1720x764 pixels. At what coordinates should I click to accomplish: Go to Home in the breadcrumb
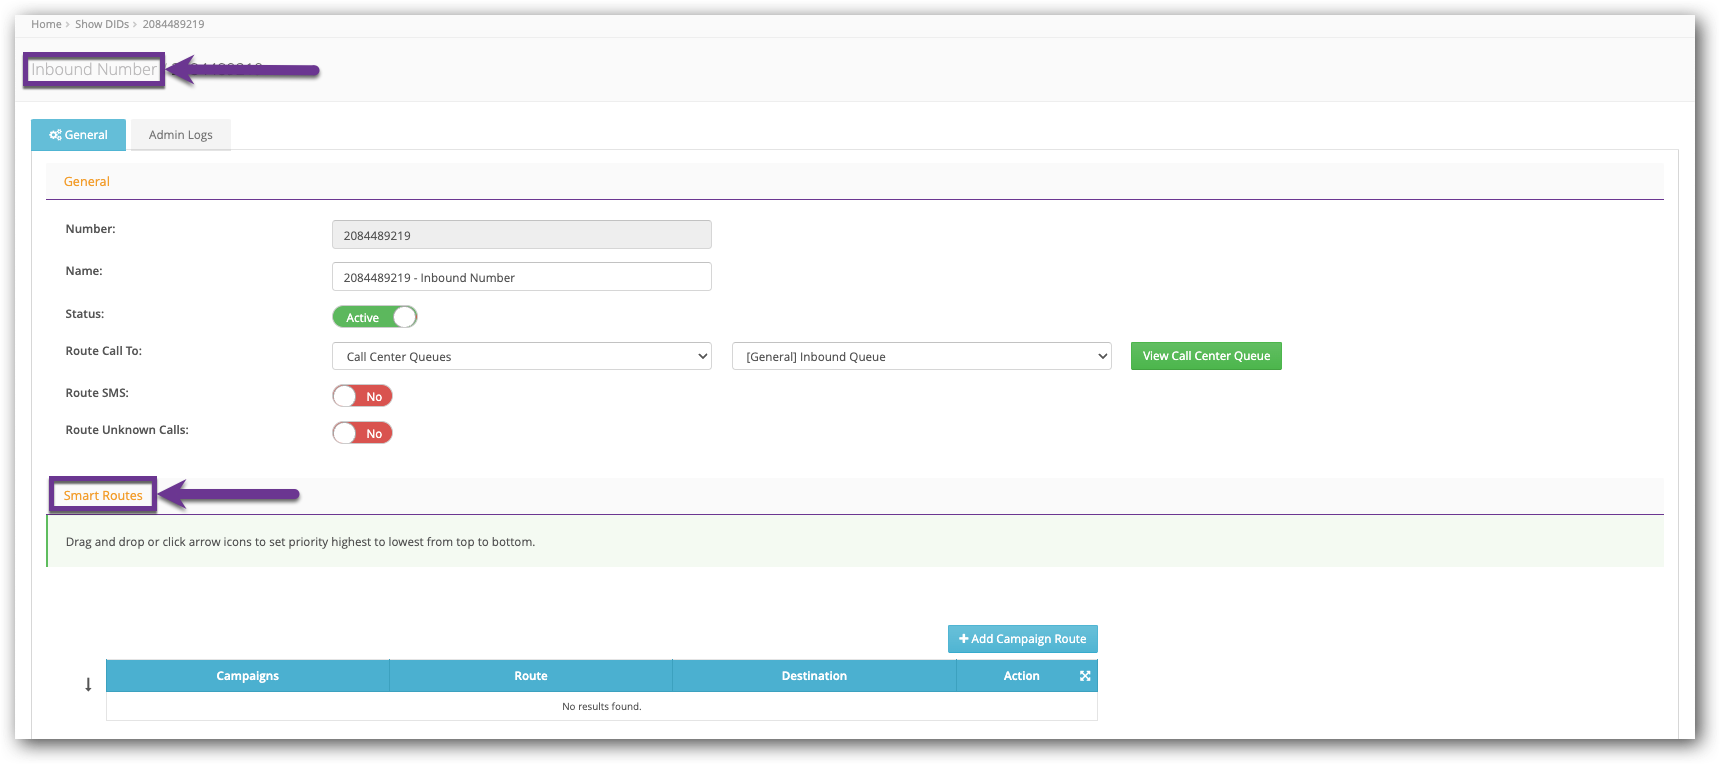point(46,24)
